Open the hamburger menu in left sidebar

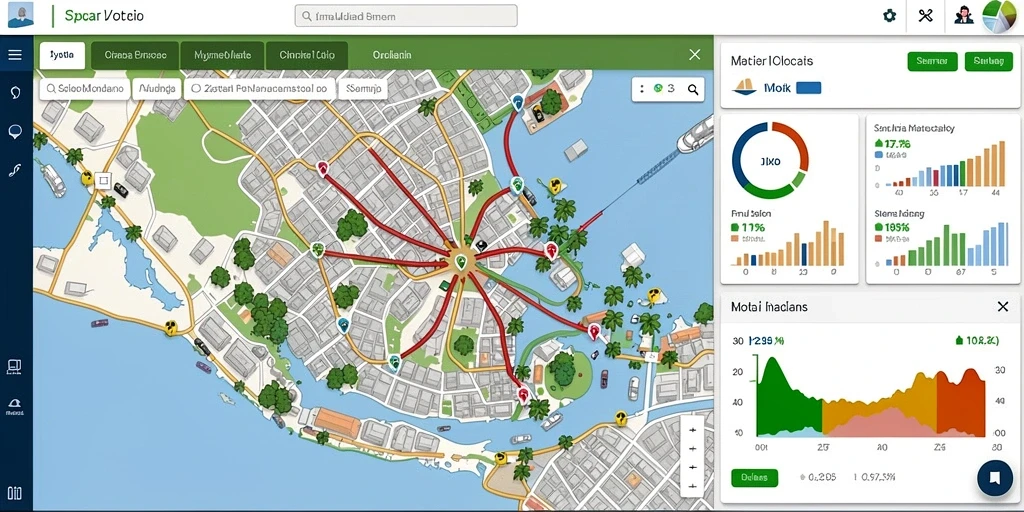(x=15, y=55)
